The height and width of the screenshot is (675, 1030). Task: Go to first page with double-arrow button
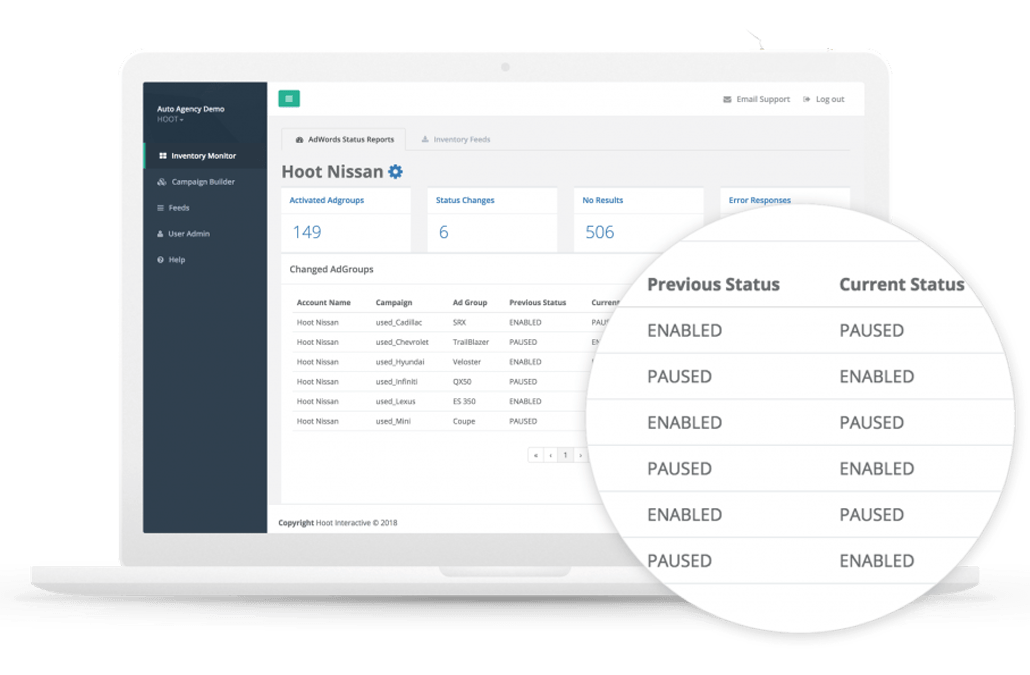[536, 455]
